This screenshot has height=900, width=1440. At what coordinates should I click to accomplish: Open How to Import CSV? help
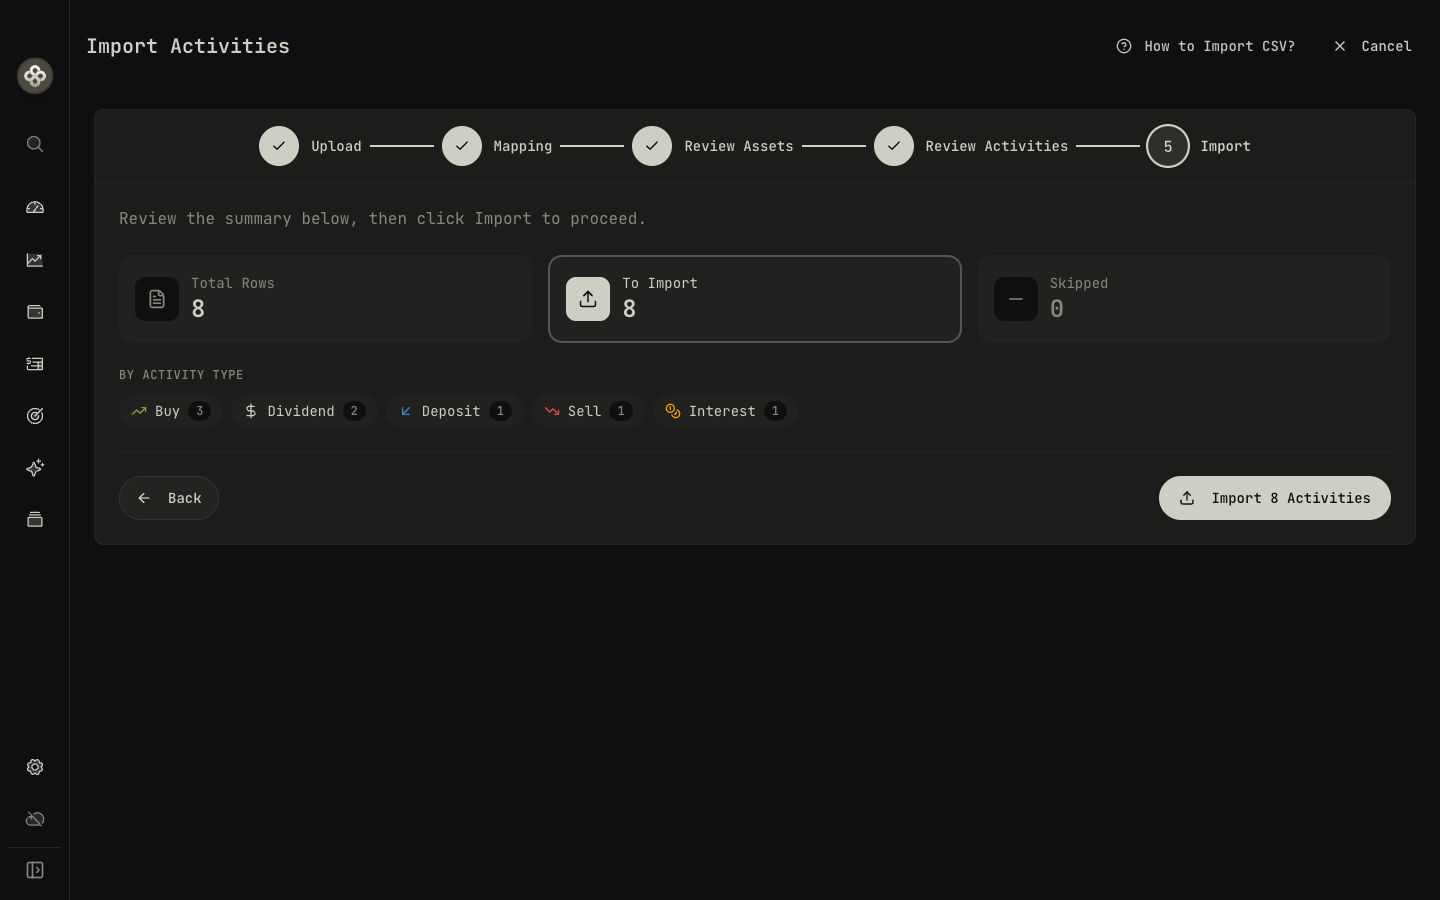click(x=1206, y=46)
